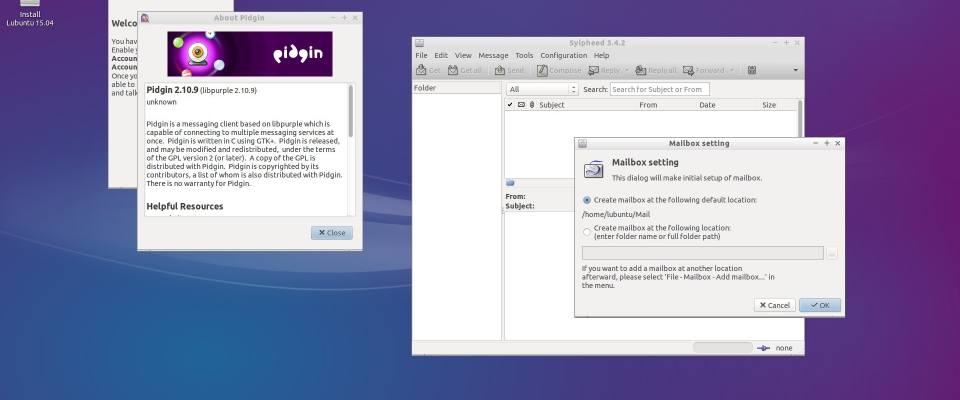Click the address book icon in Sylpheed toolbar
The image size is (960, 400).
(x=752, y=70)
